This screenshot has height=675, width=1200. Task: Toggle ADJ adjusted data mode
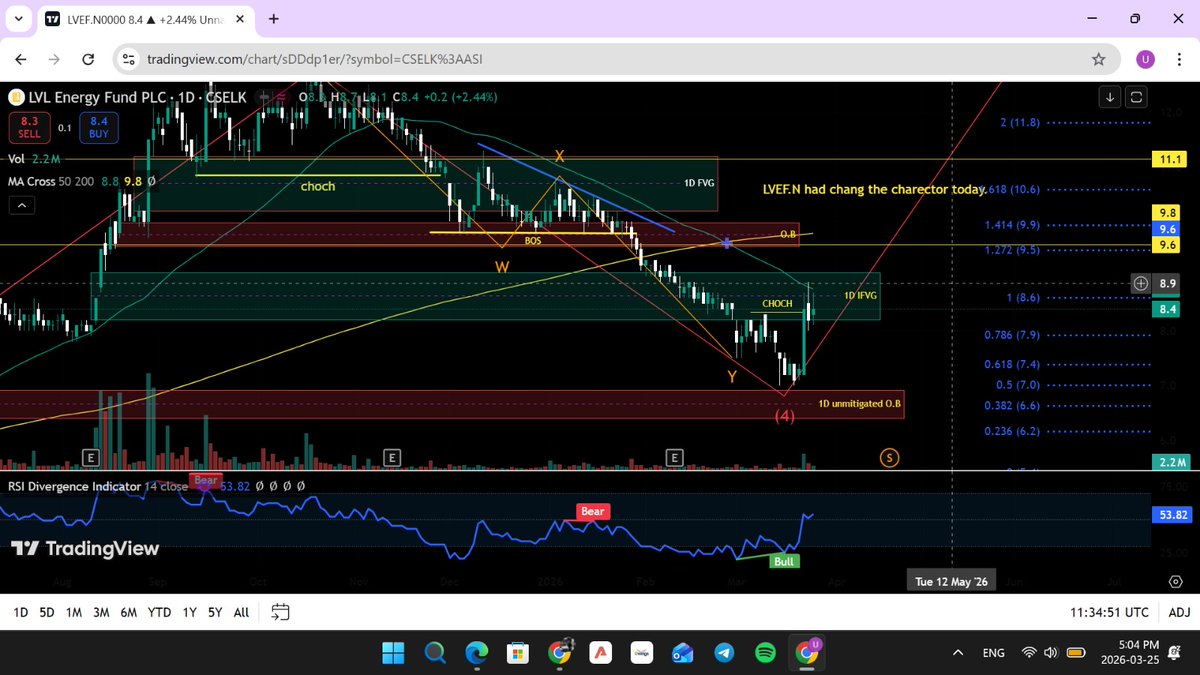[1178, 611]
